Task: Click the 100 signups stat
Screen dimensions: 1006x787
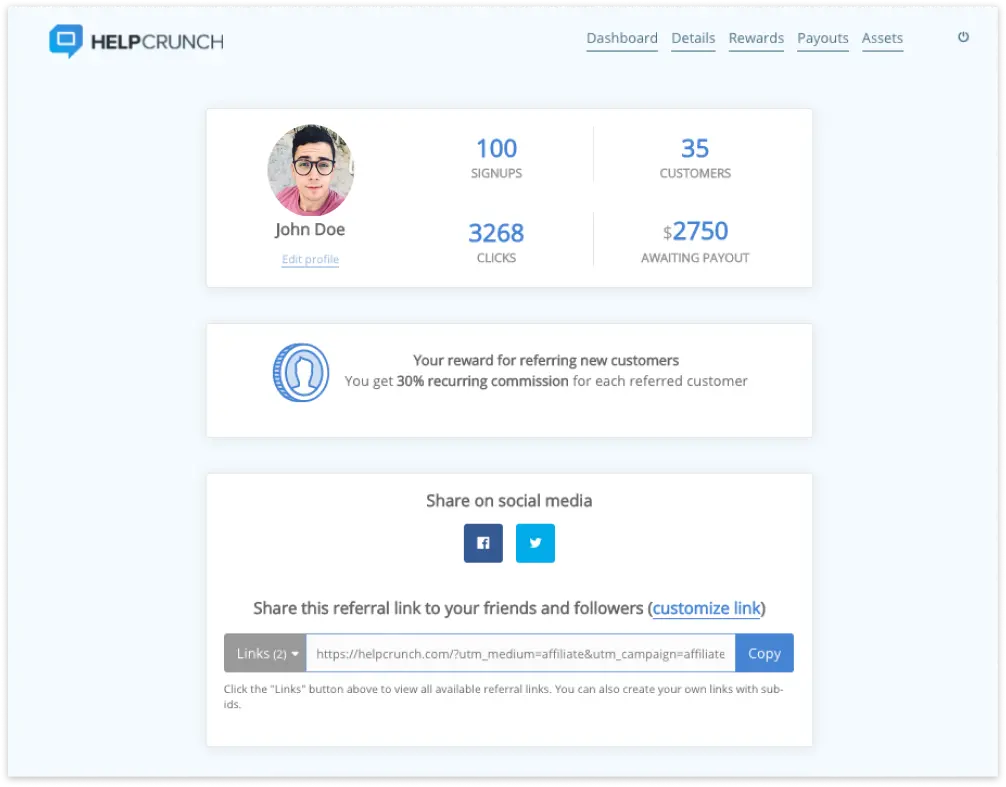Action: (x=496, y=149)
